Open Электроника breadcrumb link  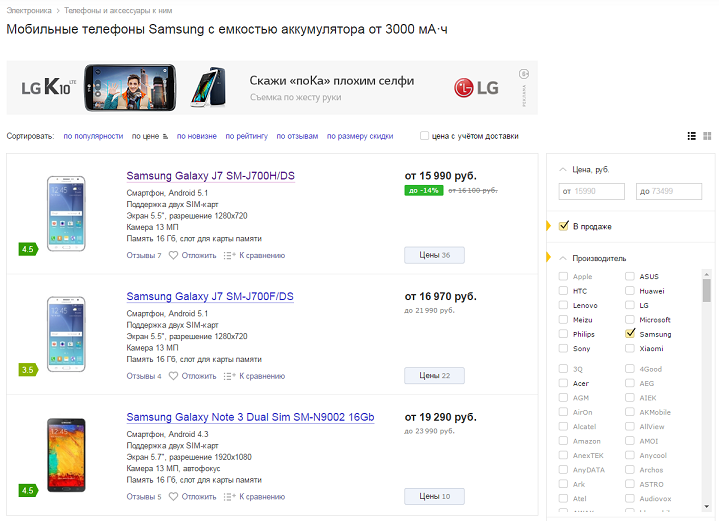point(29,10)
